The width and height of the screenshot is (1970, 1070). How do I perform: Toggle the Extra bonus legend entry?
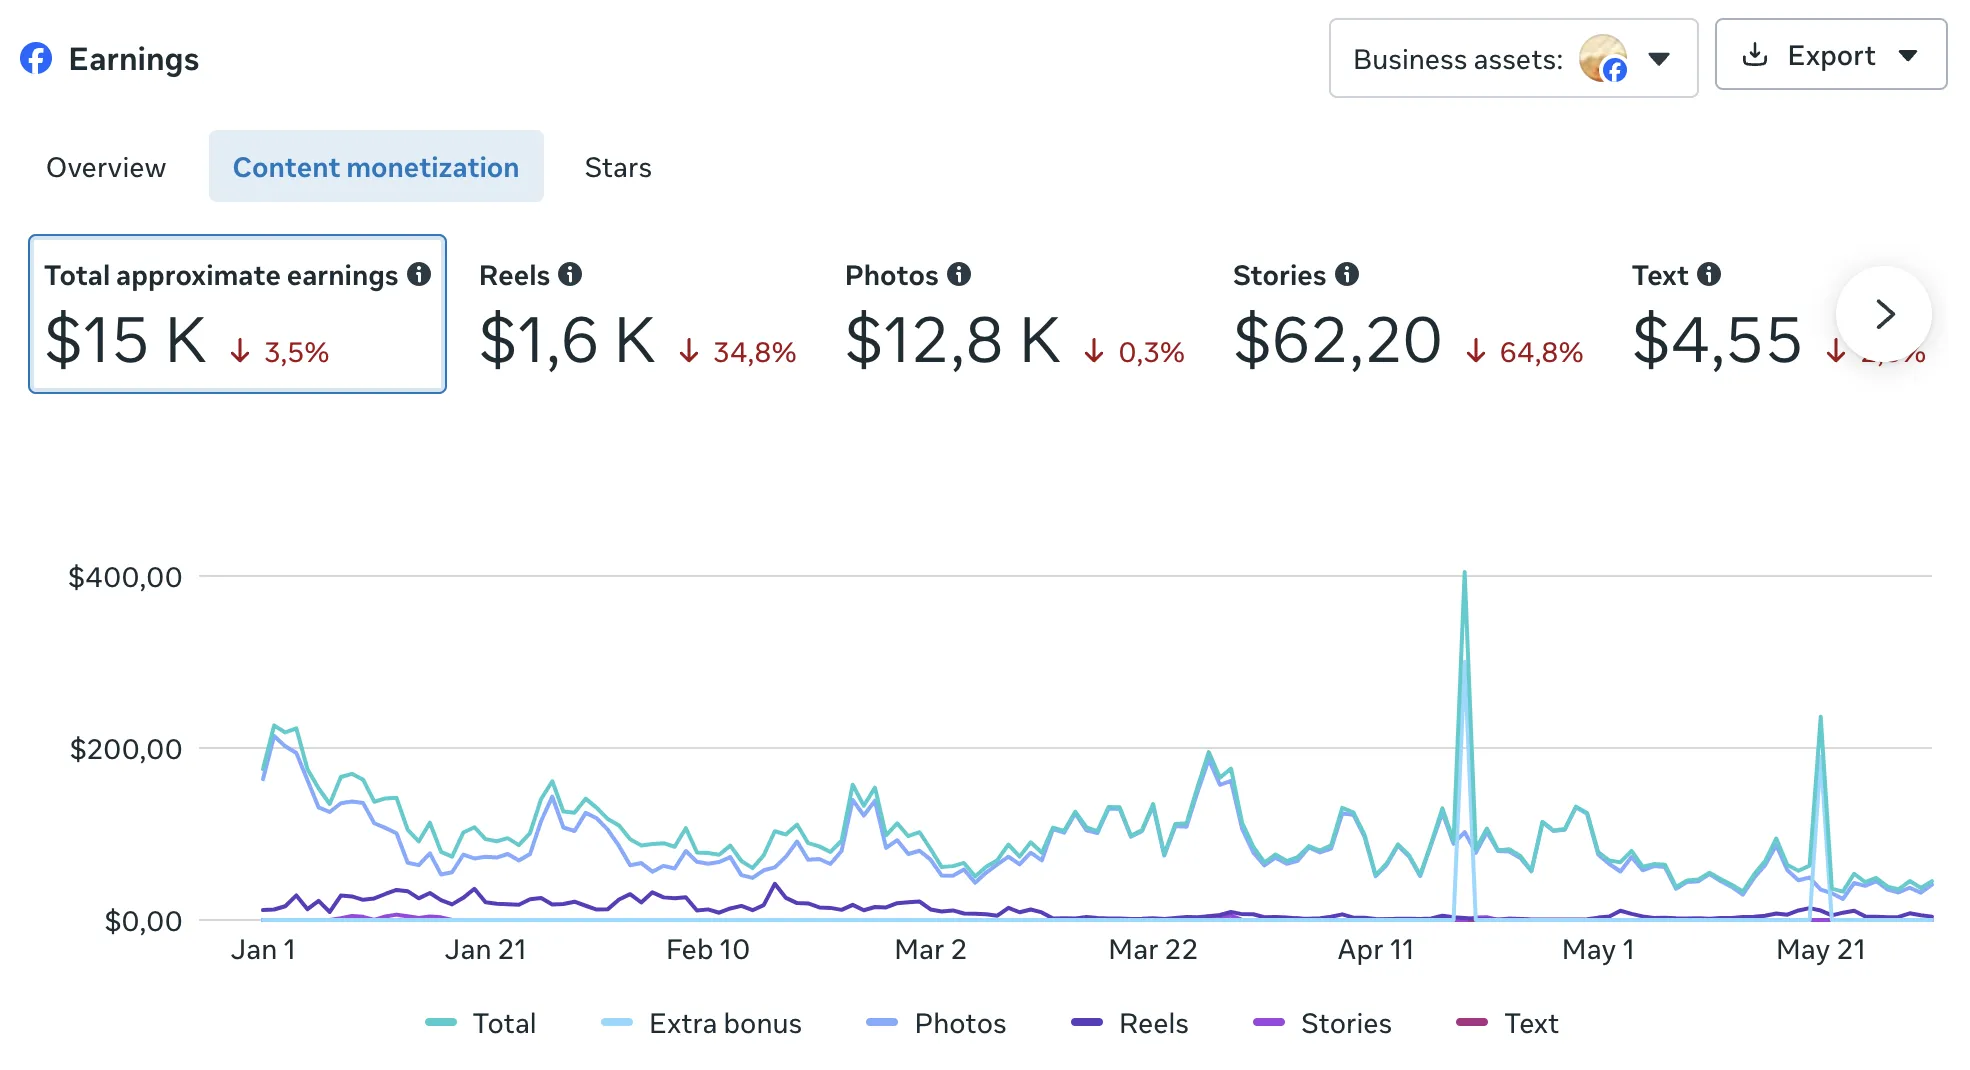(x=701, y=1023)
